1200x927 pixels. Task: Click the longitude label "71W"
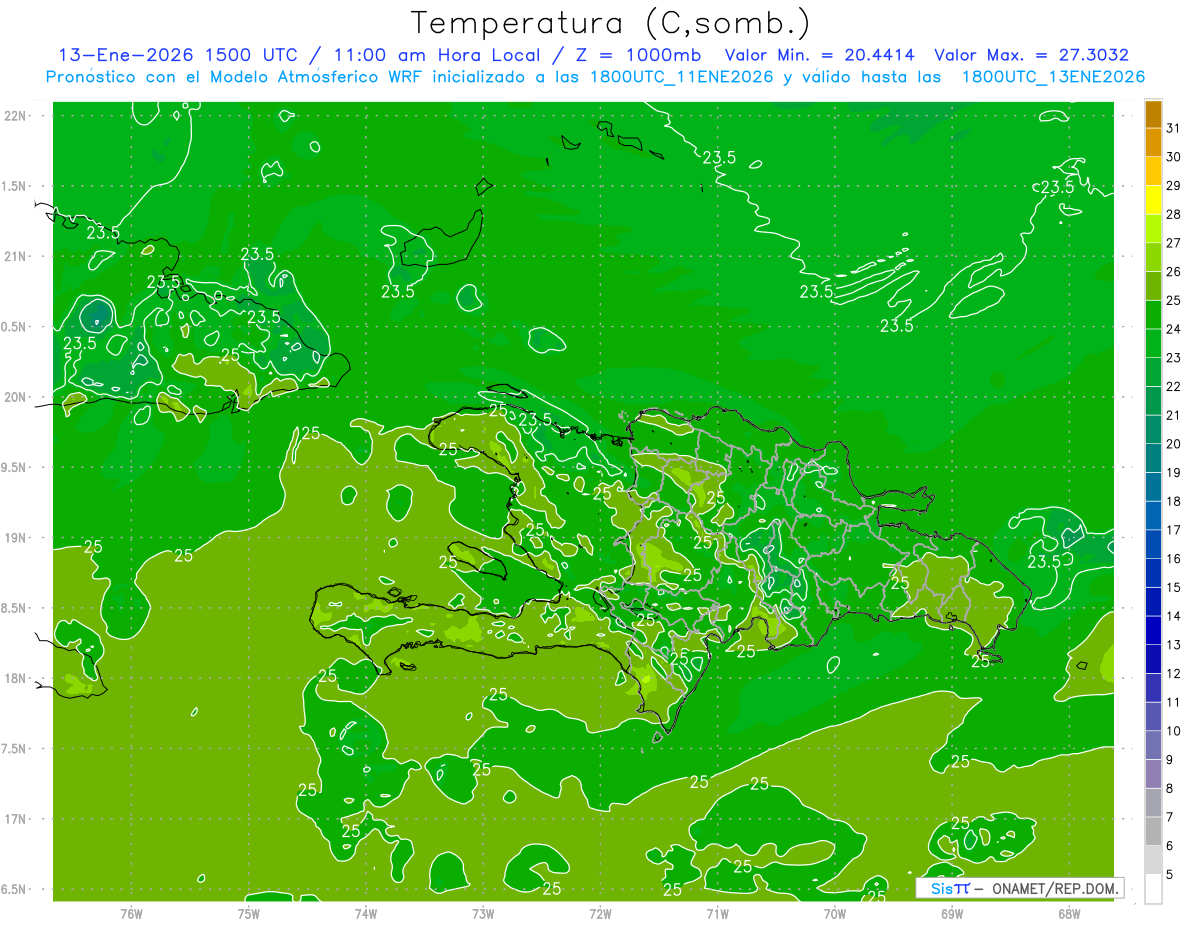717,913
